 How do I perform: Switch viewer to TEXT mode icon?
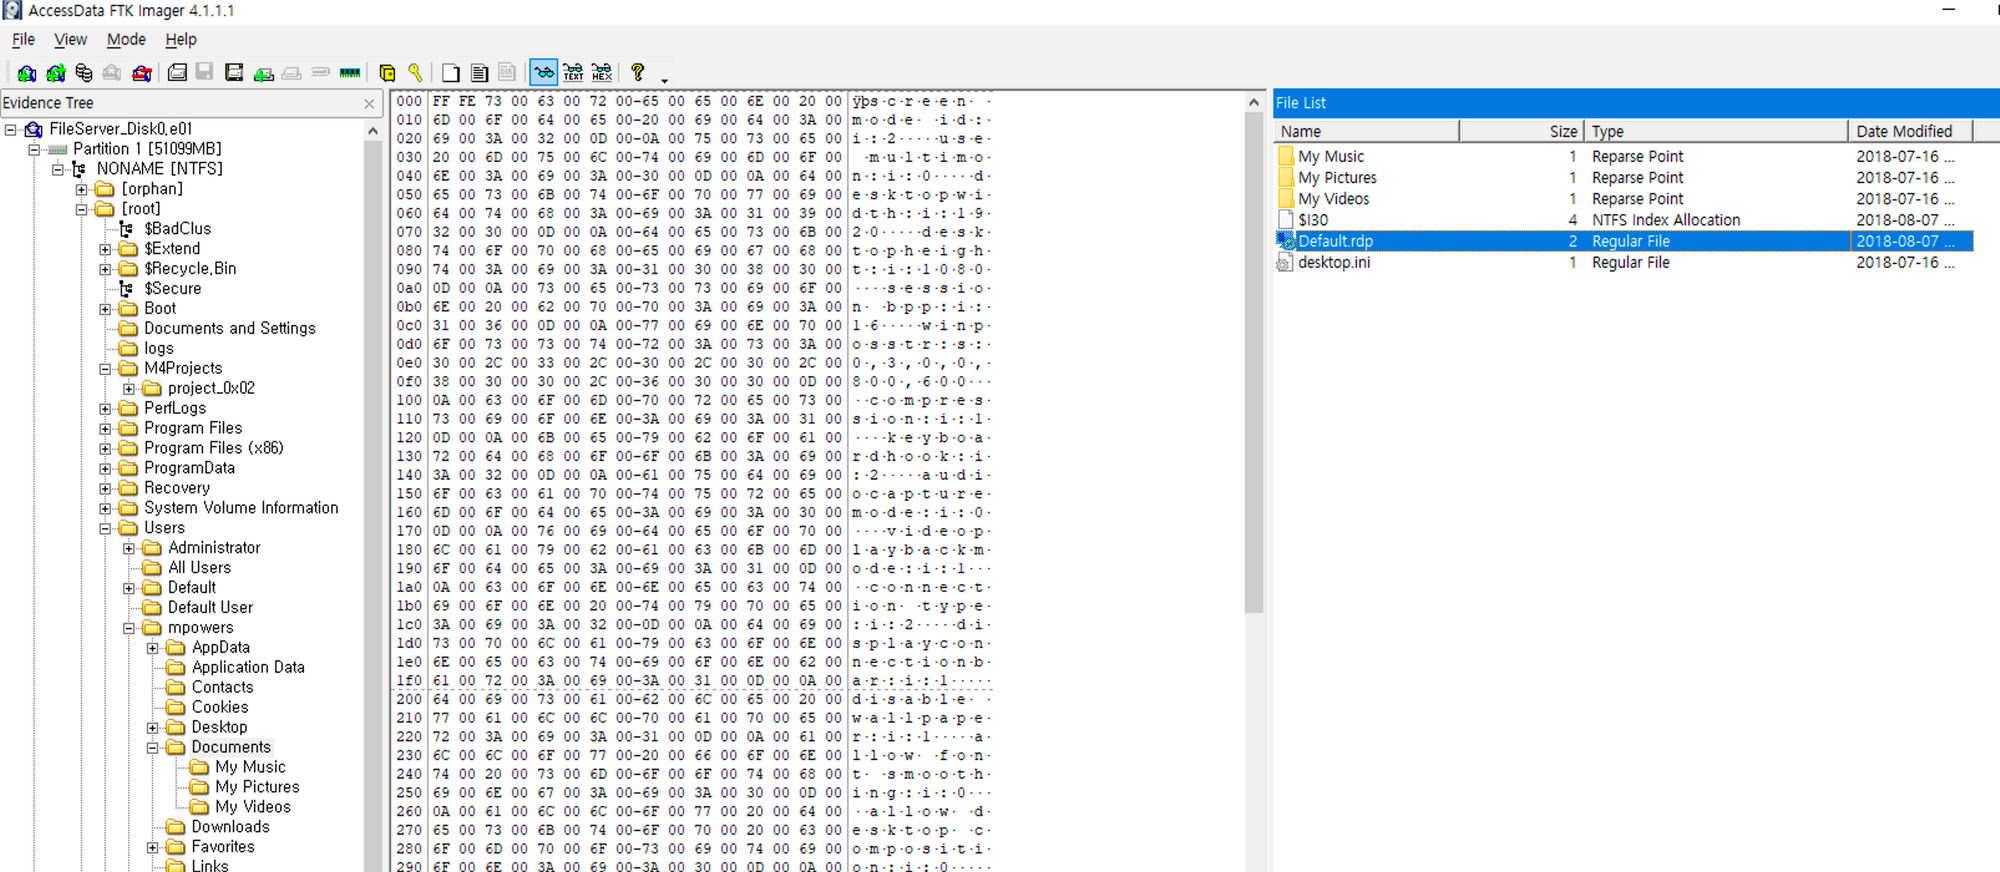pos(573,73)
